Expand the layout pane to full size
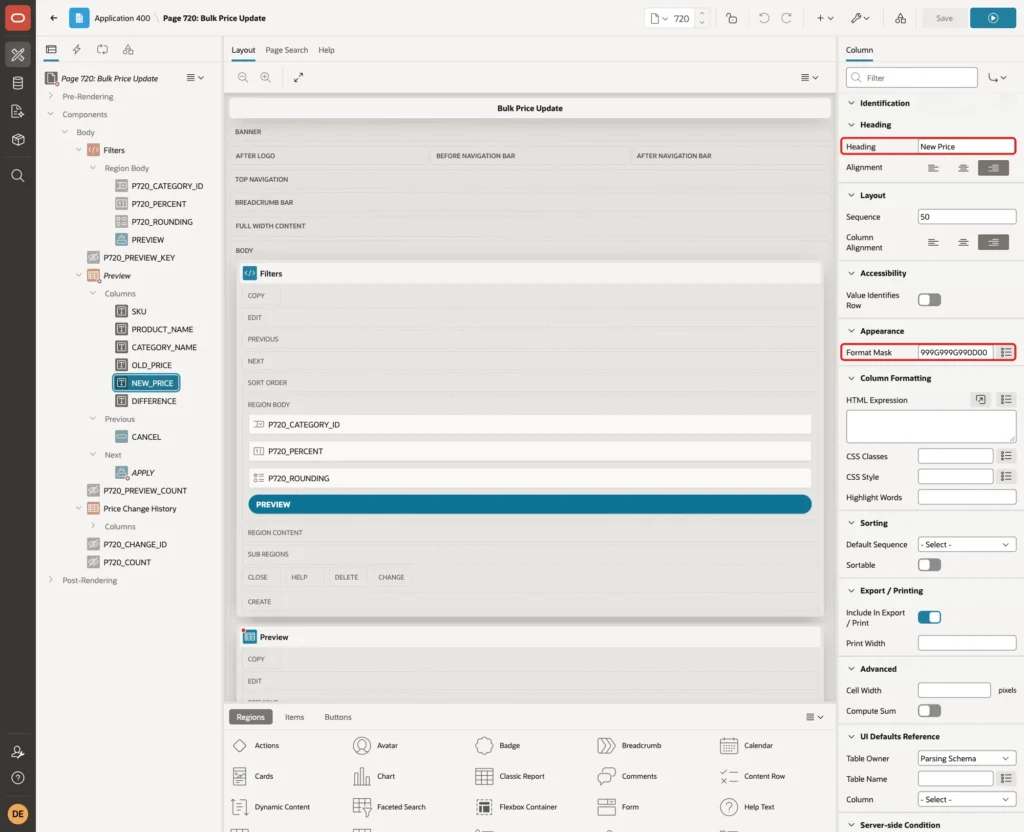 click(298, 77)
